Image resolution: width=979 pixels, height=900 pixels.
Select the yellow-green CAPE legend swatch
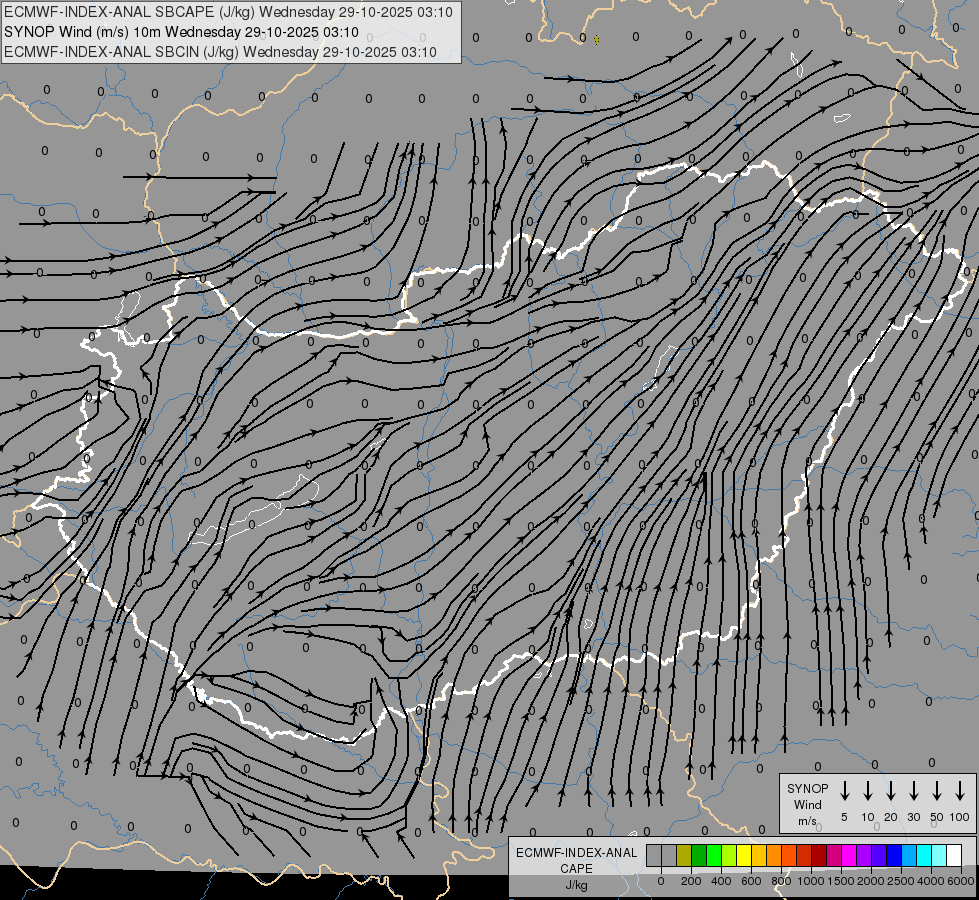729,855
